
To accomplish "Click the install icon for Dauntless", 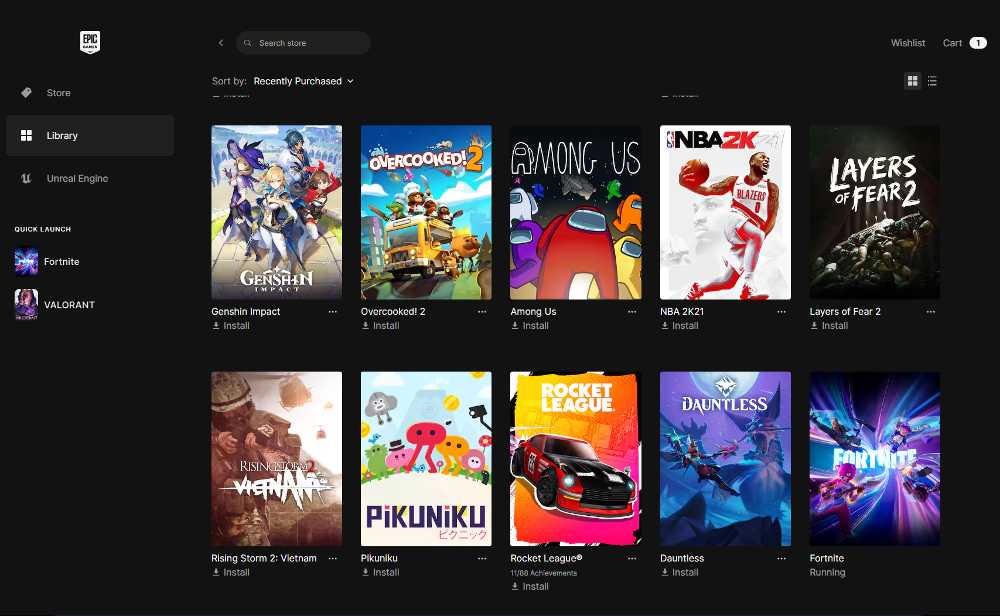I will point(666,573).
